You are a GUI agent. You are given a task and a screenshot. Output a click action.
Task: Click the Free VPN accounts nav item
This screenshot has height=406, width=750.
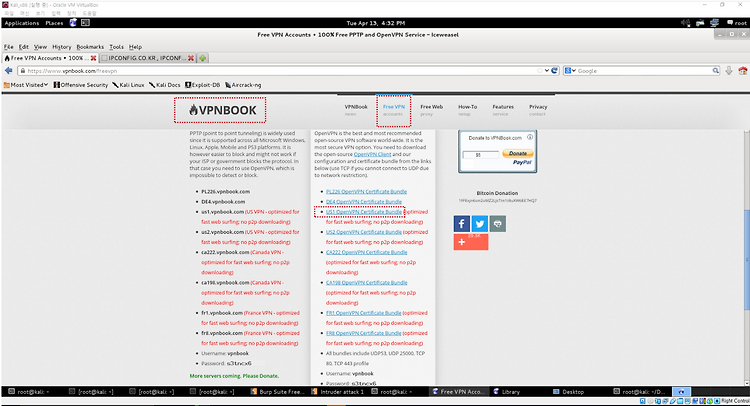tap(394, 110)
